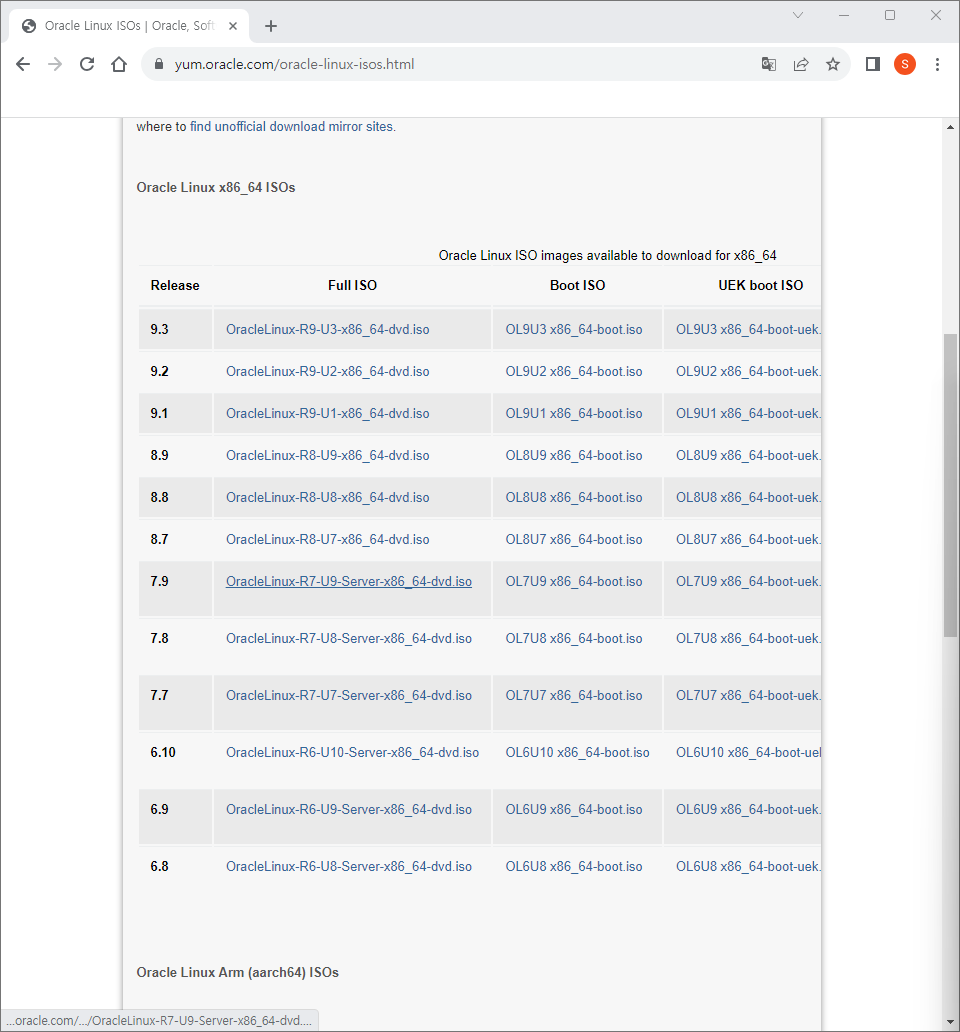Open OL7U7 x86_64-boot-uek link
Viewport: 960px width, 1032px height.
click(x=748, y=696)
